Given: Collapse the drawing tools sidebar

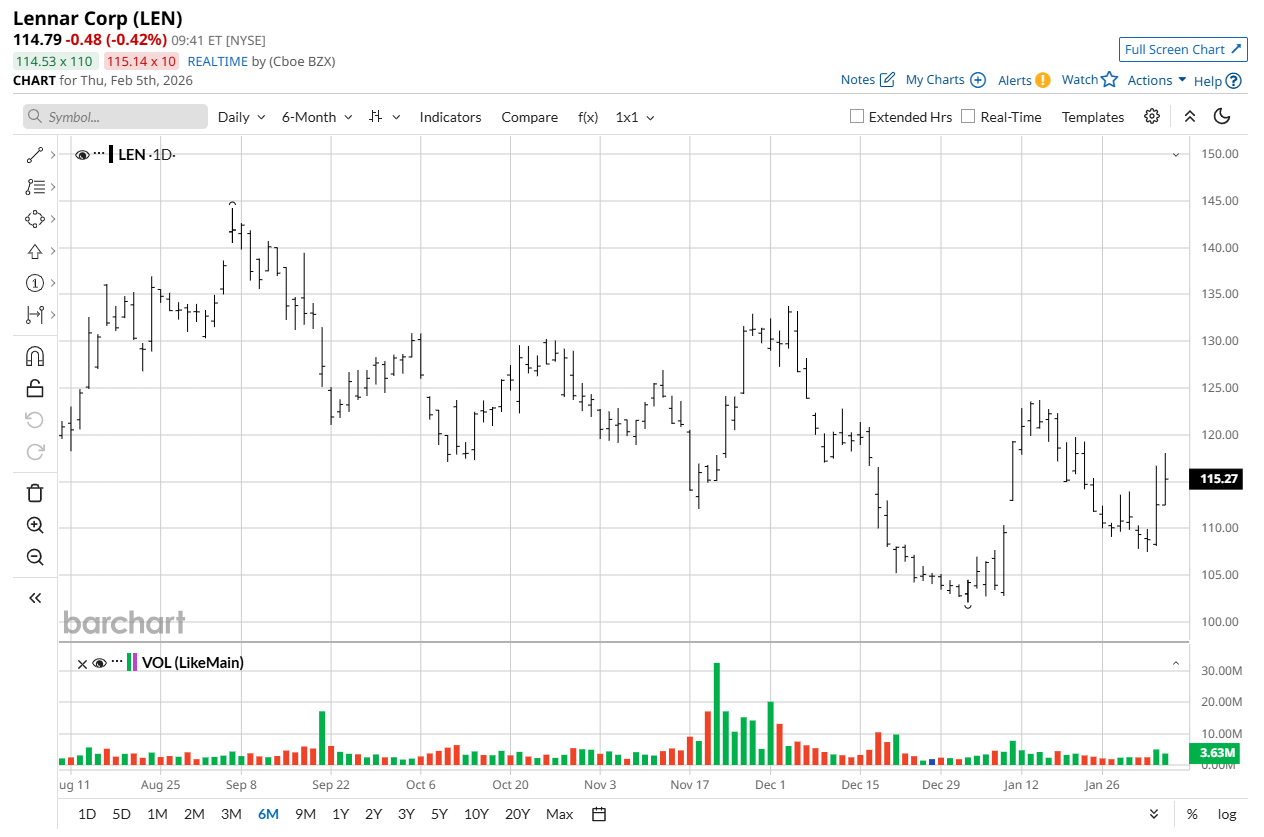Looking at the screenshot, I should pos(35,598).
